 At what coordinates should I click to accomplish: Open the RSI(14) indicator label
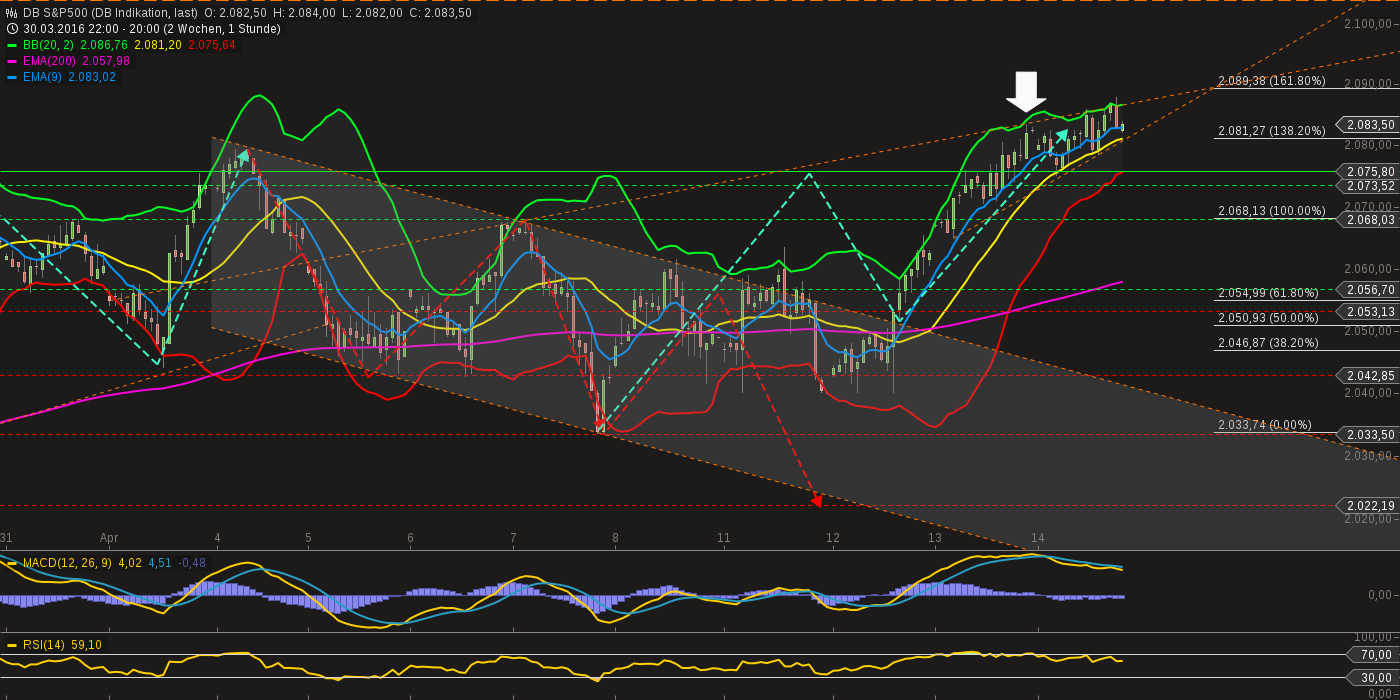45,645
